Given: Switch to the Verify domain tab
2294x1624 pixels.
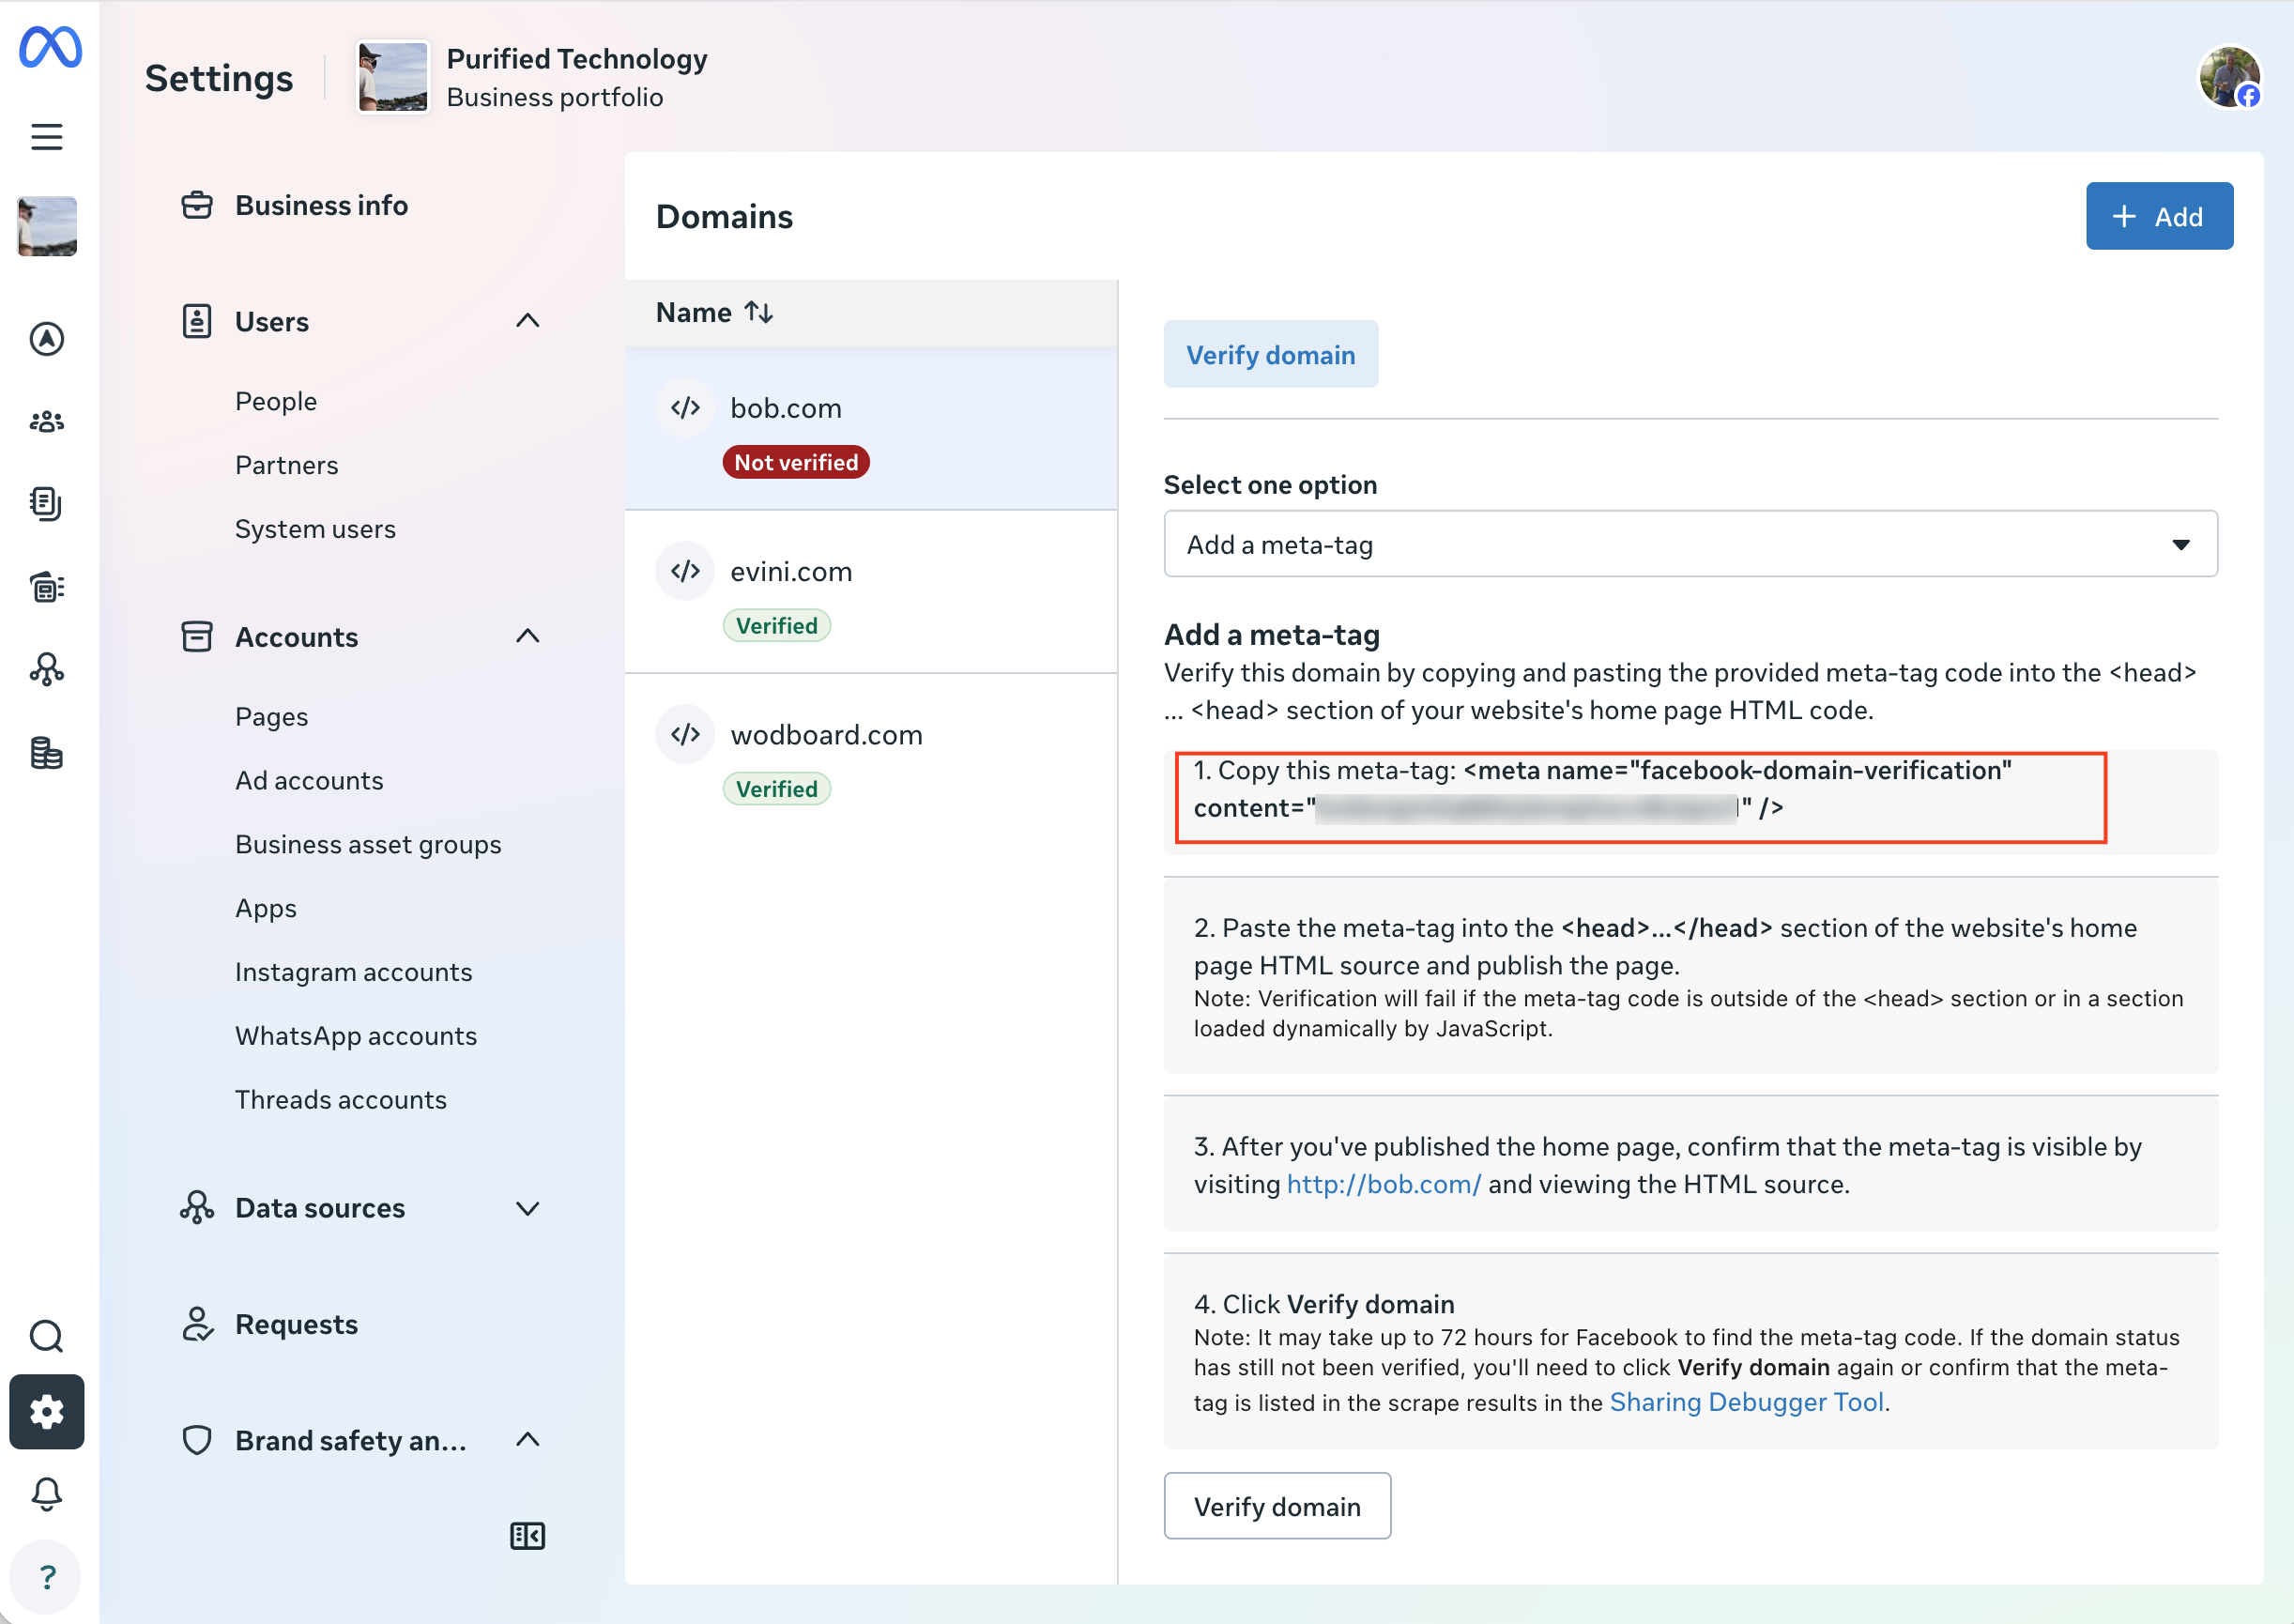Looking at the screenshot, I should (x=1270, y=354).
